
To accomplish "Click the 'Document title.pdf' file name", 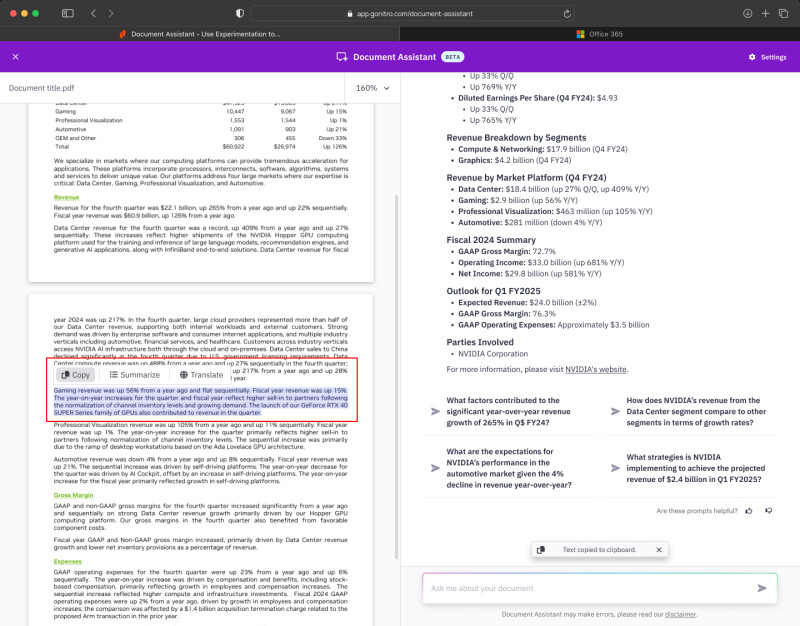I will tap(41, 88).
